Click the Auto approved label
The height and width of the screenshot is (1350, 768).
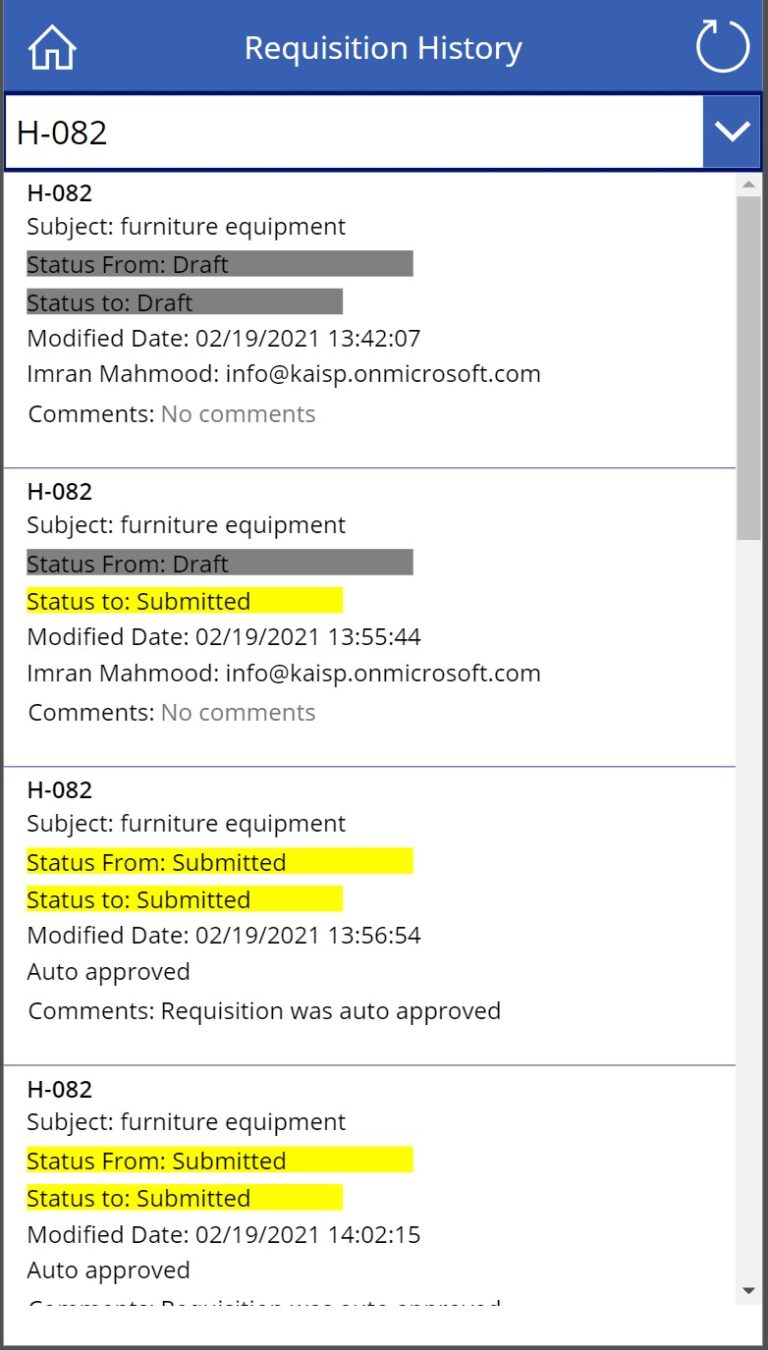(x=108, y=971)
